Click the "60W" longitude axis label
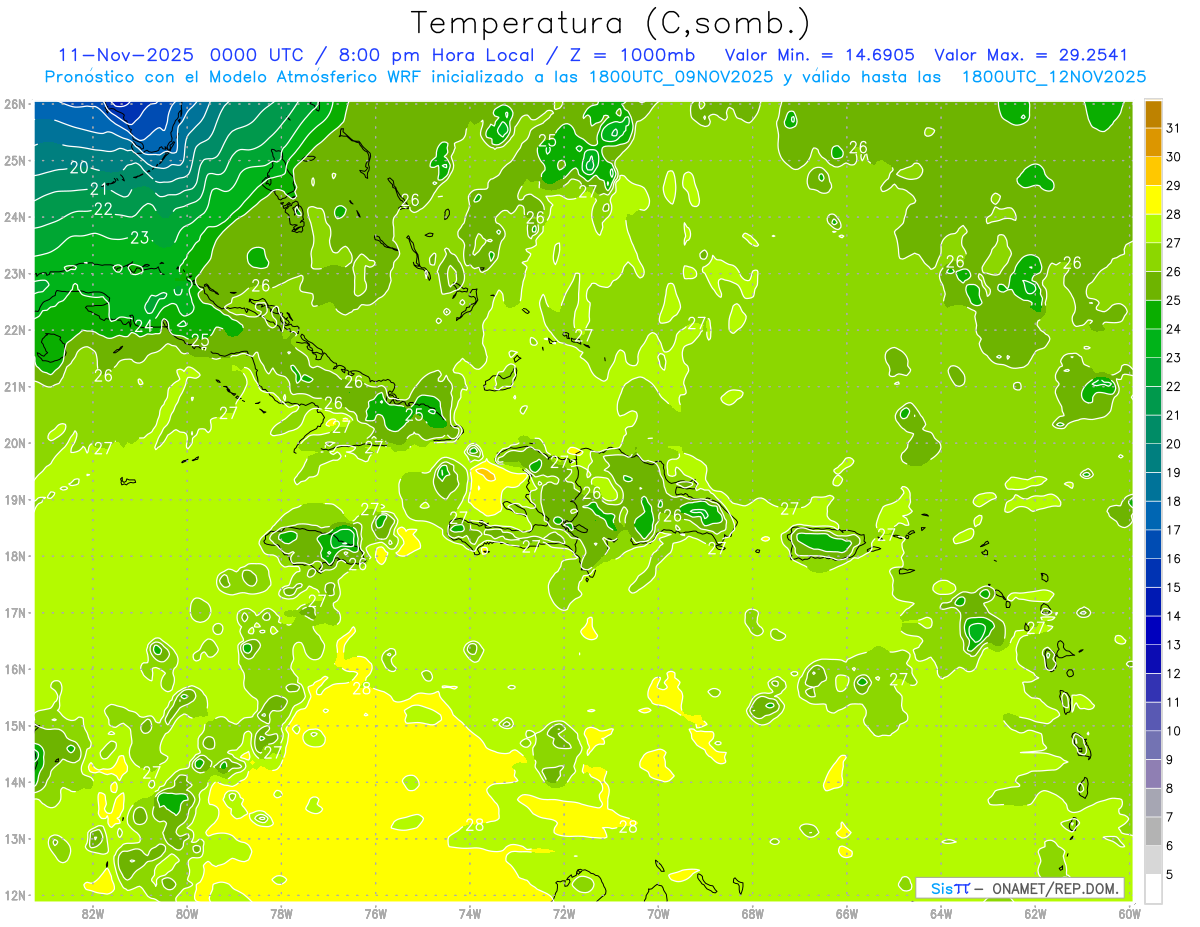The width and height of the screenshot is (1200, 927). click(x=1129, y=914)
